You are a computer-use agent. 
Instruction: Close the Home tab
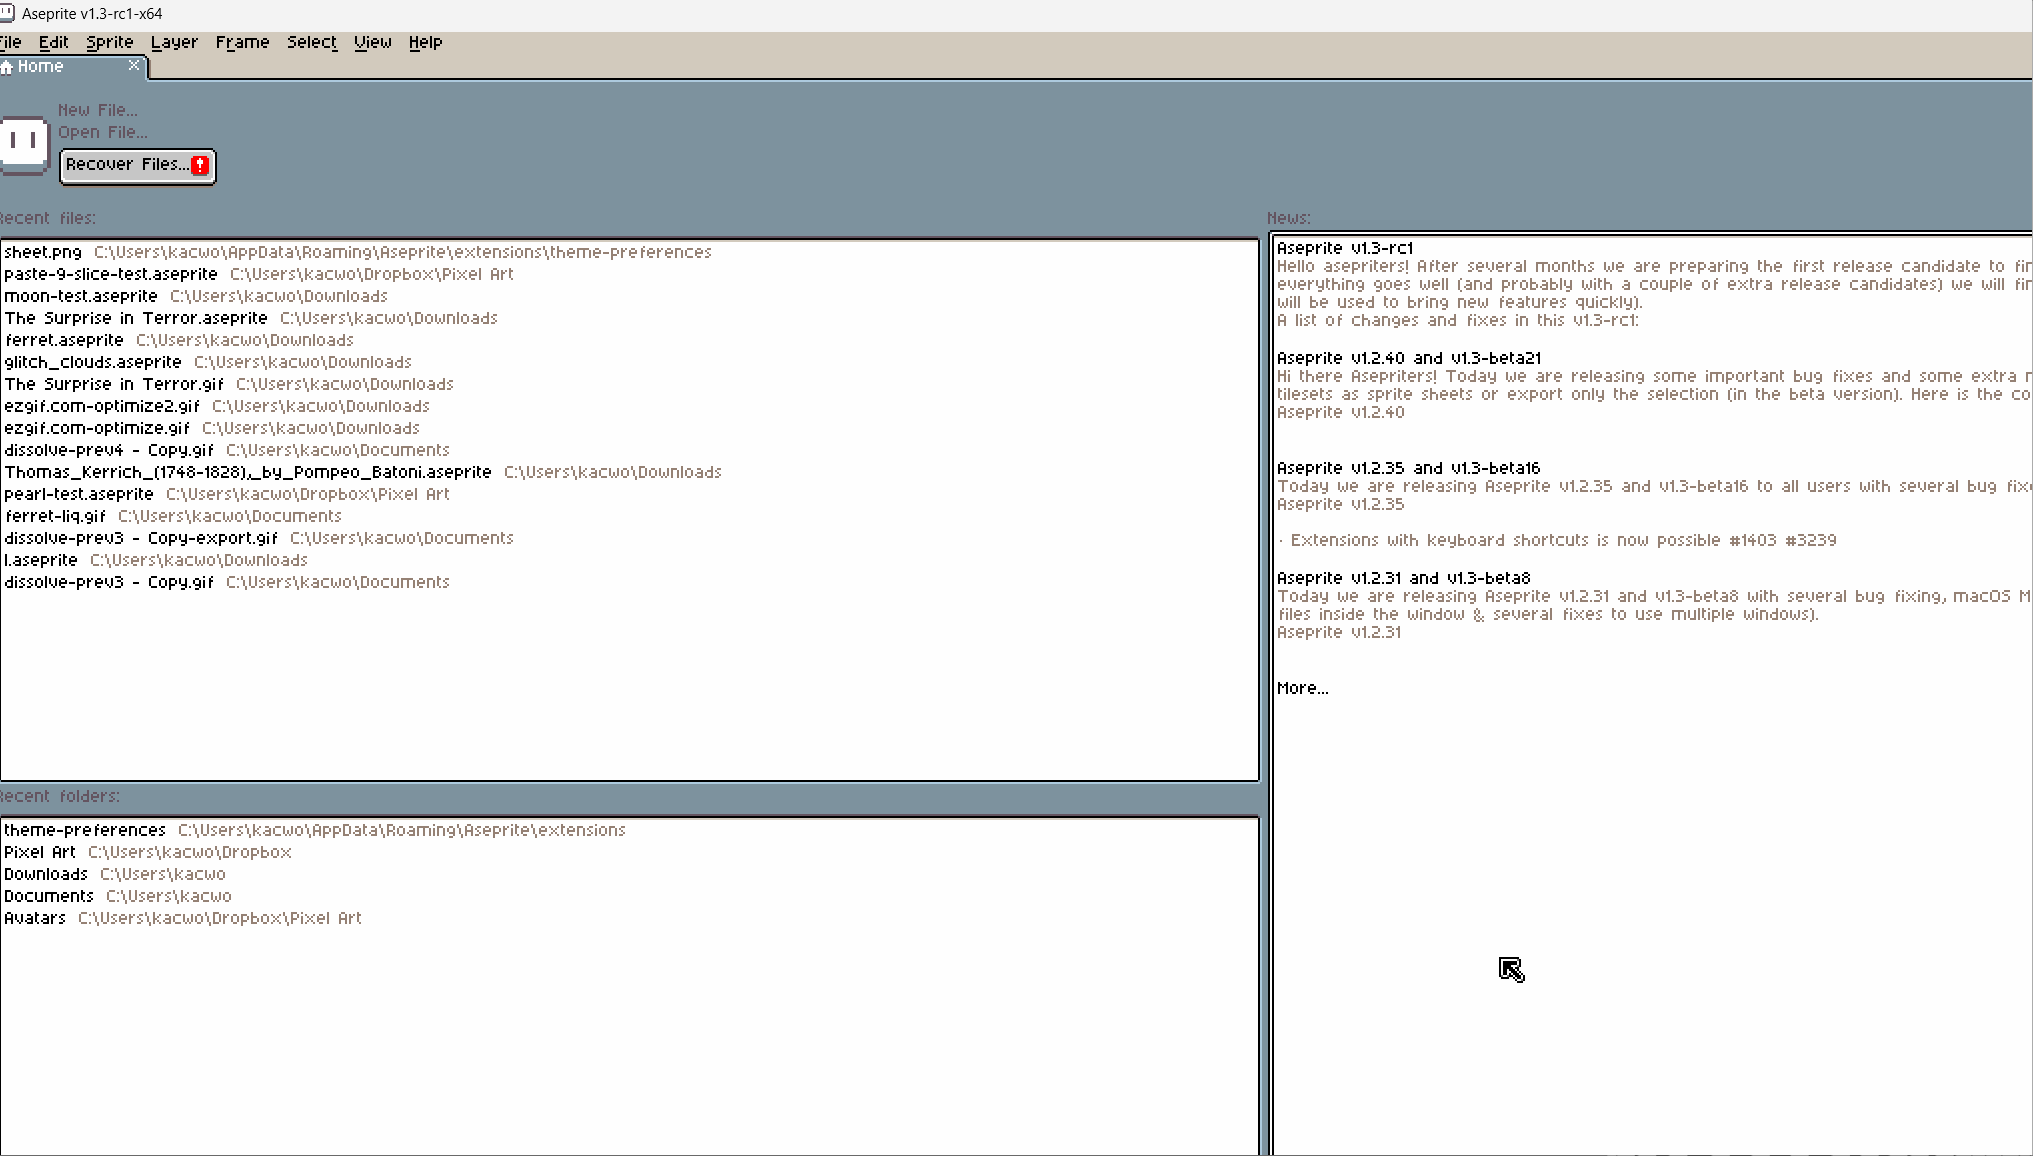pyautogui.click(x=134, y=65)
